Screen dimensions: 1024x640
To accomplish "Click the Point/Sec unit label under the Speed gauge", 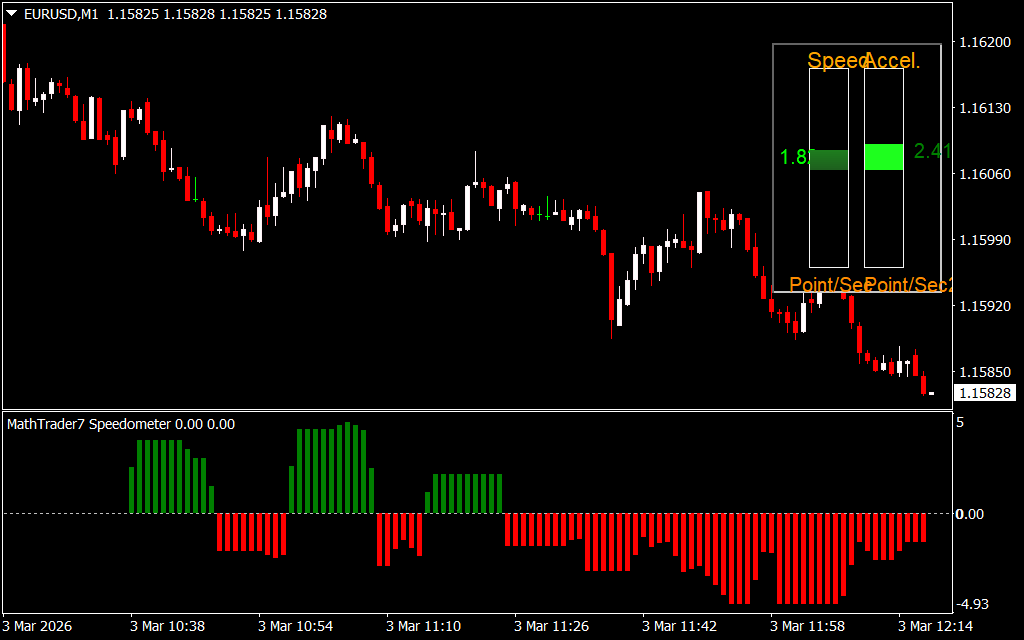I will pyautogui.click(x=828, y=285).
